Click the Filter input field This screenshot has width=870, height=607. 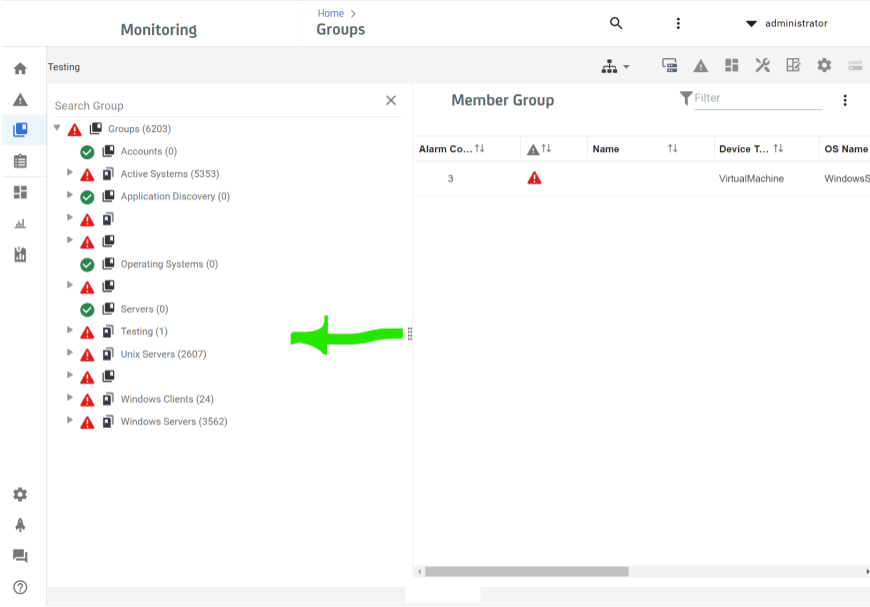click(758, 98)
